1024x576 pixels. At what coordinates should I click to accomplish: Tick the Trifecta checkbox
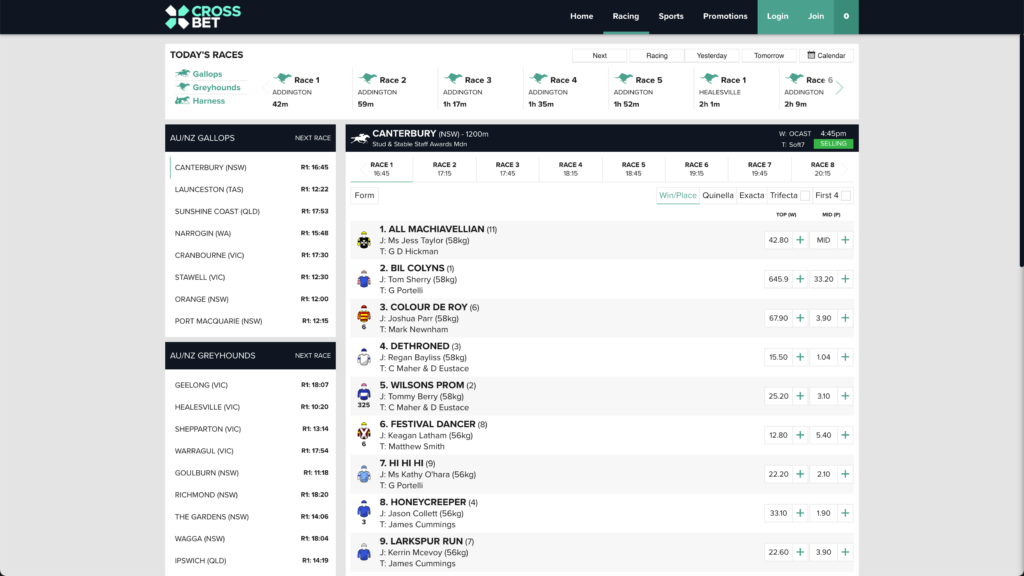tap(805, 196)
